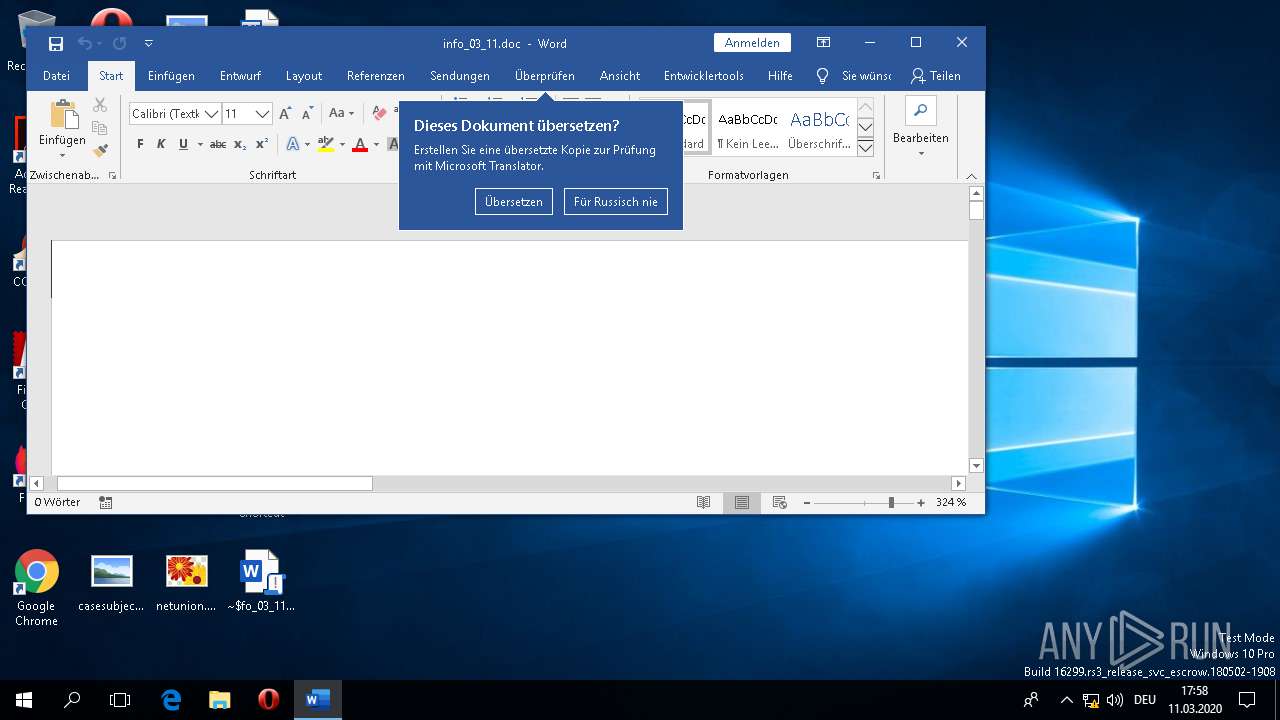Apply yellow text highlight color

click(325, 144)
